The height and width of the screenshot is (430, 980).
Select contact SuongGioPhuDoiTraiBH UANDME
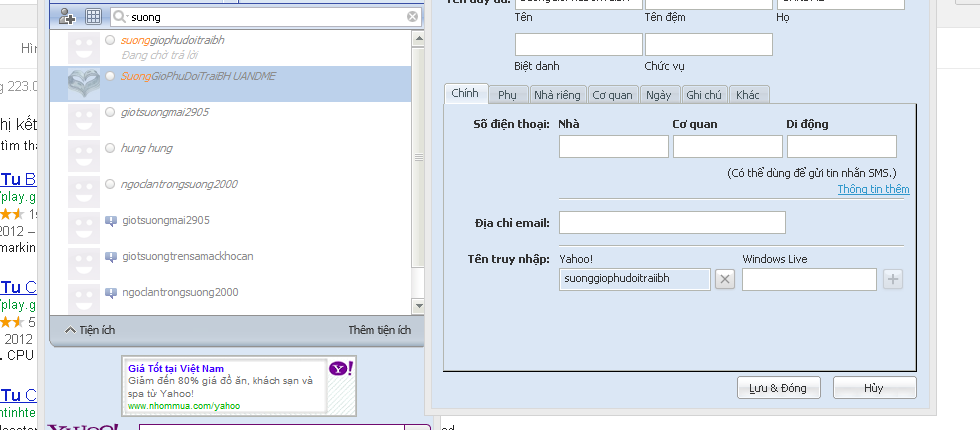pyautogui.click(x=230, y=84)
